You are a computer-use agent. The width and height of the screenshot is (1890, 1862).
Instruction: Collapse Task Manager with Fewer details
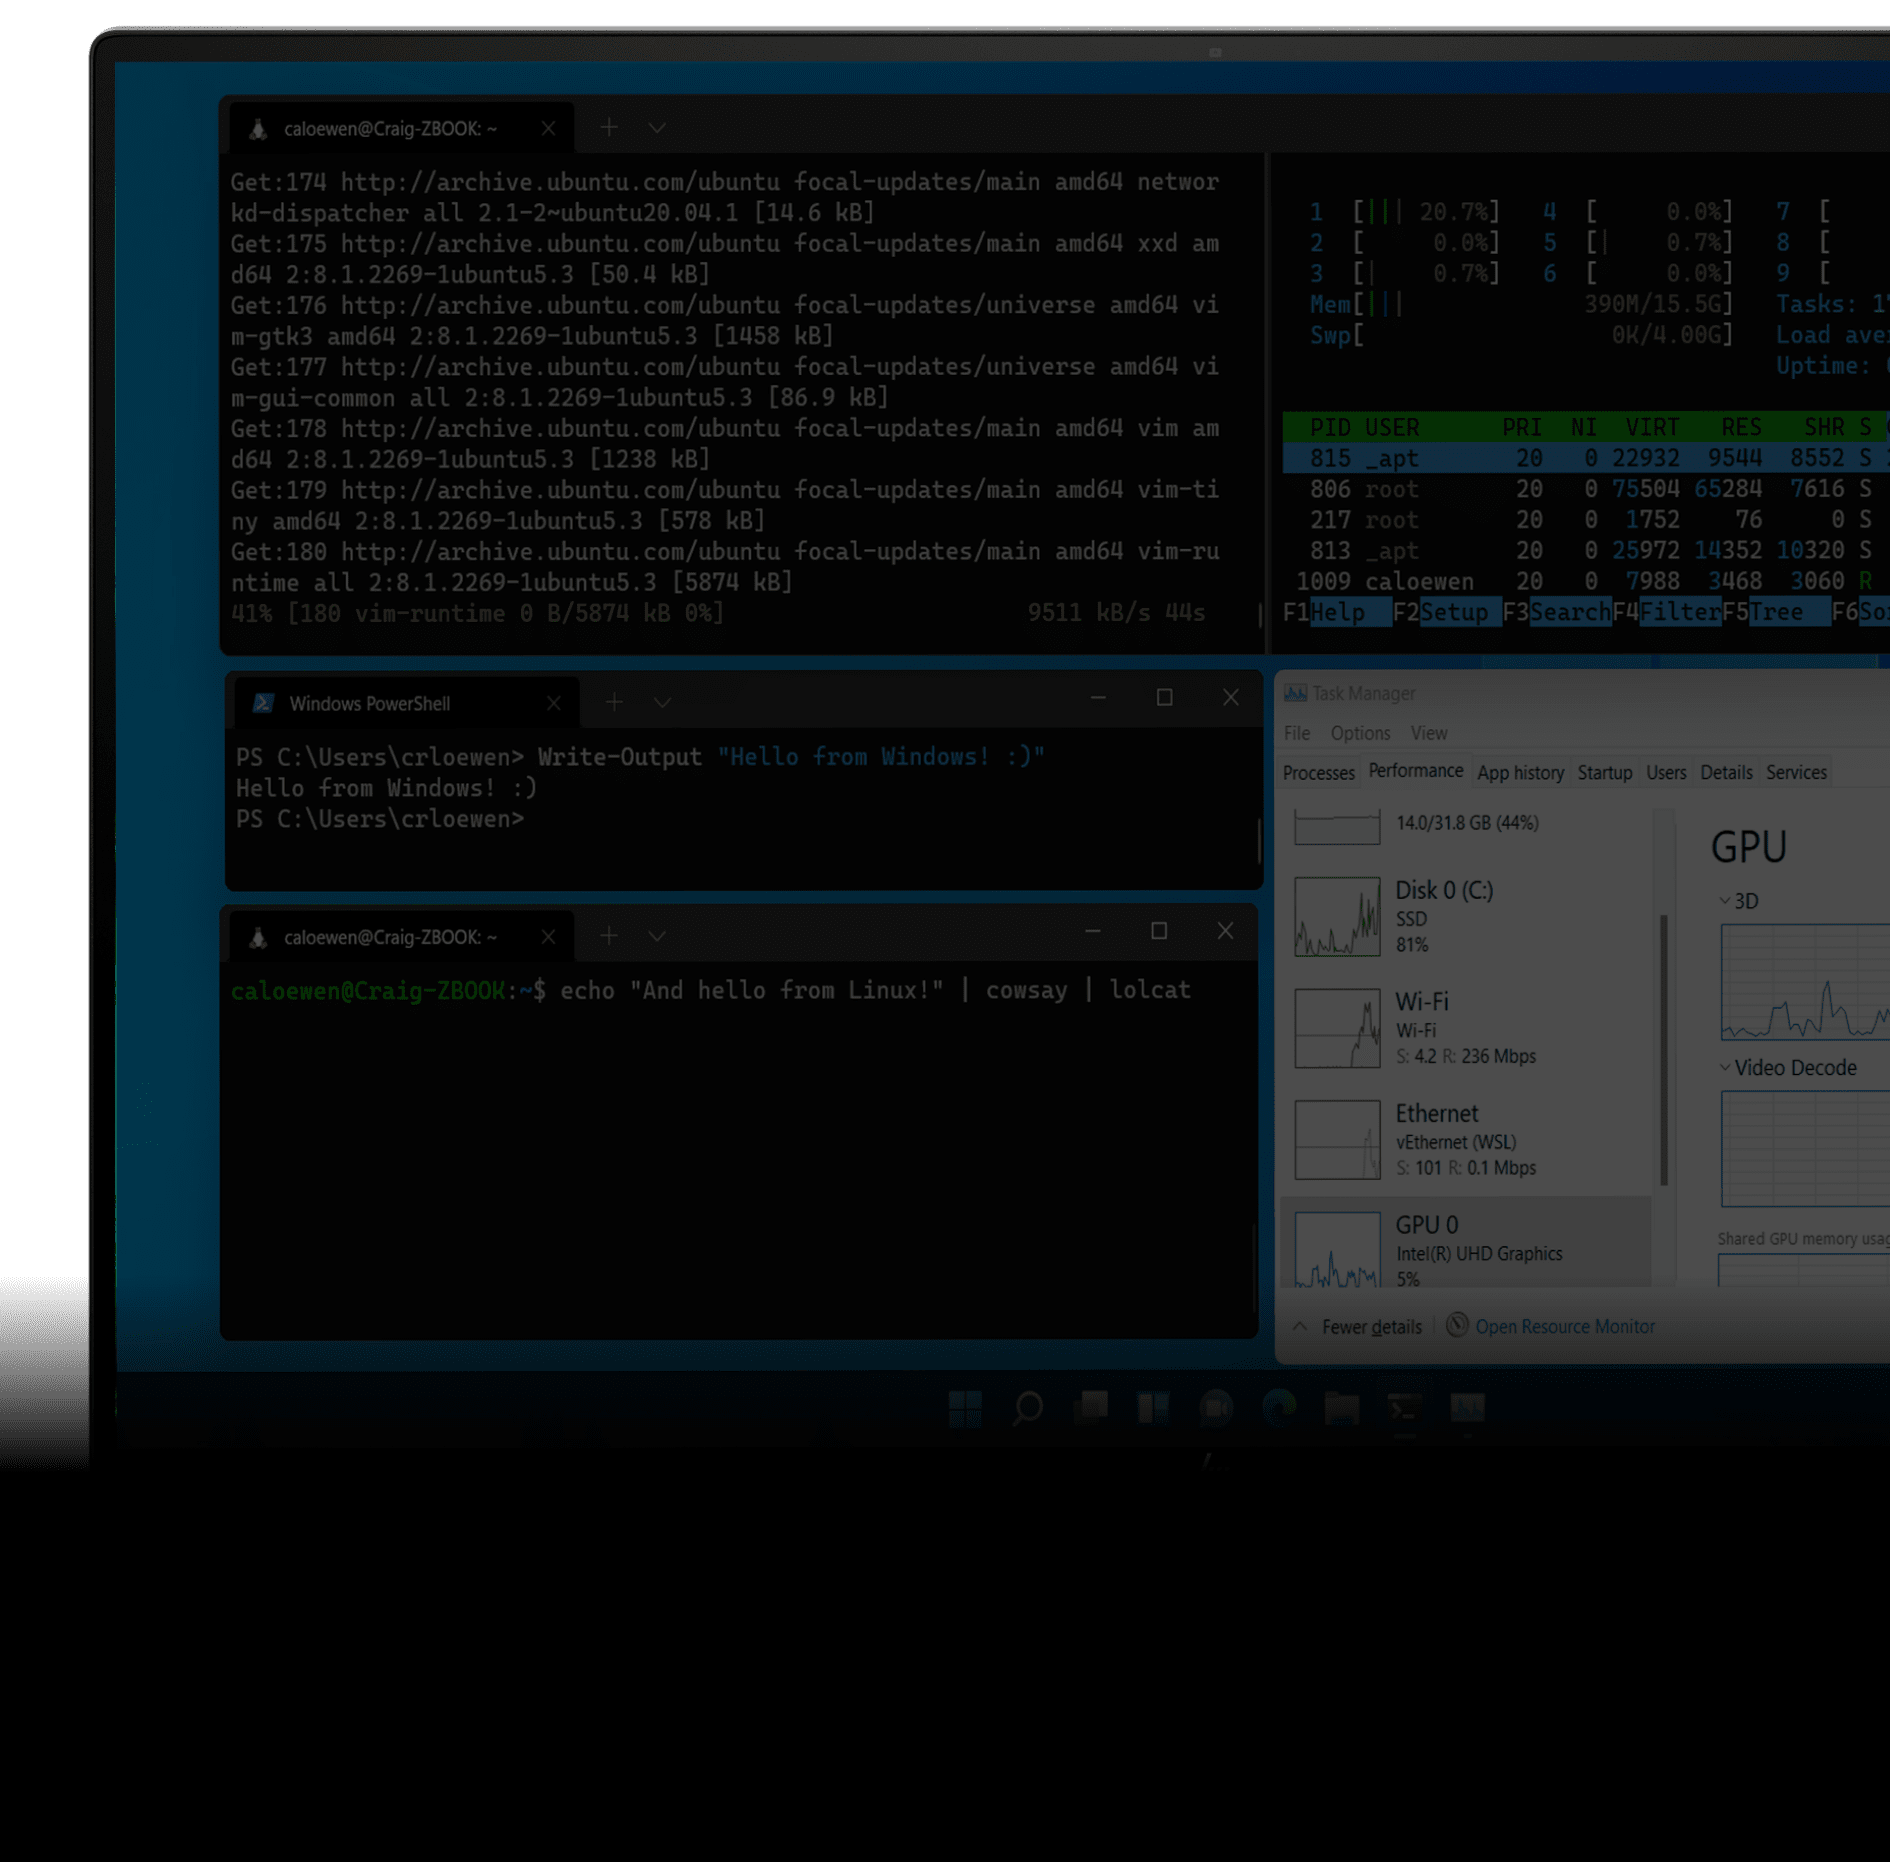[x=1357, y=1326]
